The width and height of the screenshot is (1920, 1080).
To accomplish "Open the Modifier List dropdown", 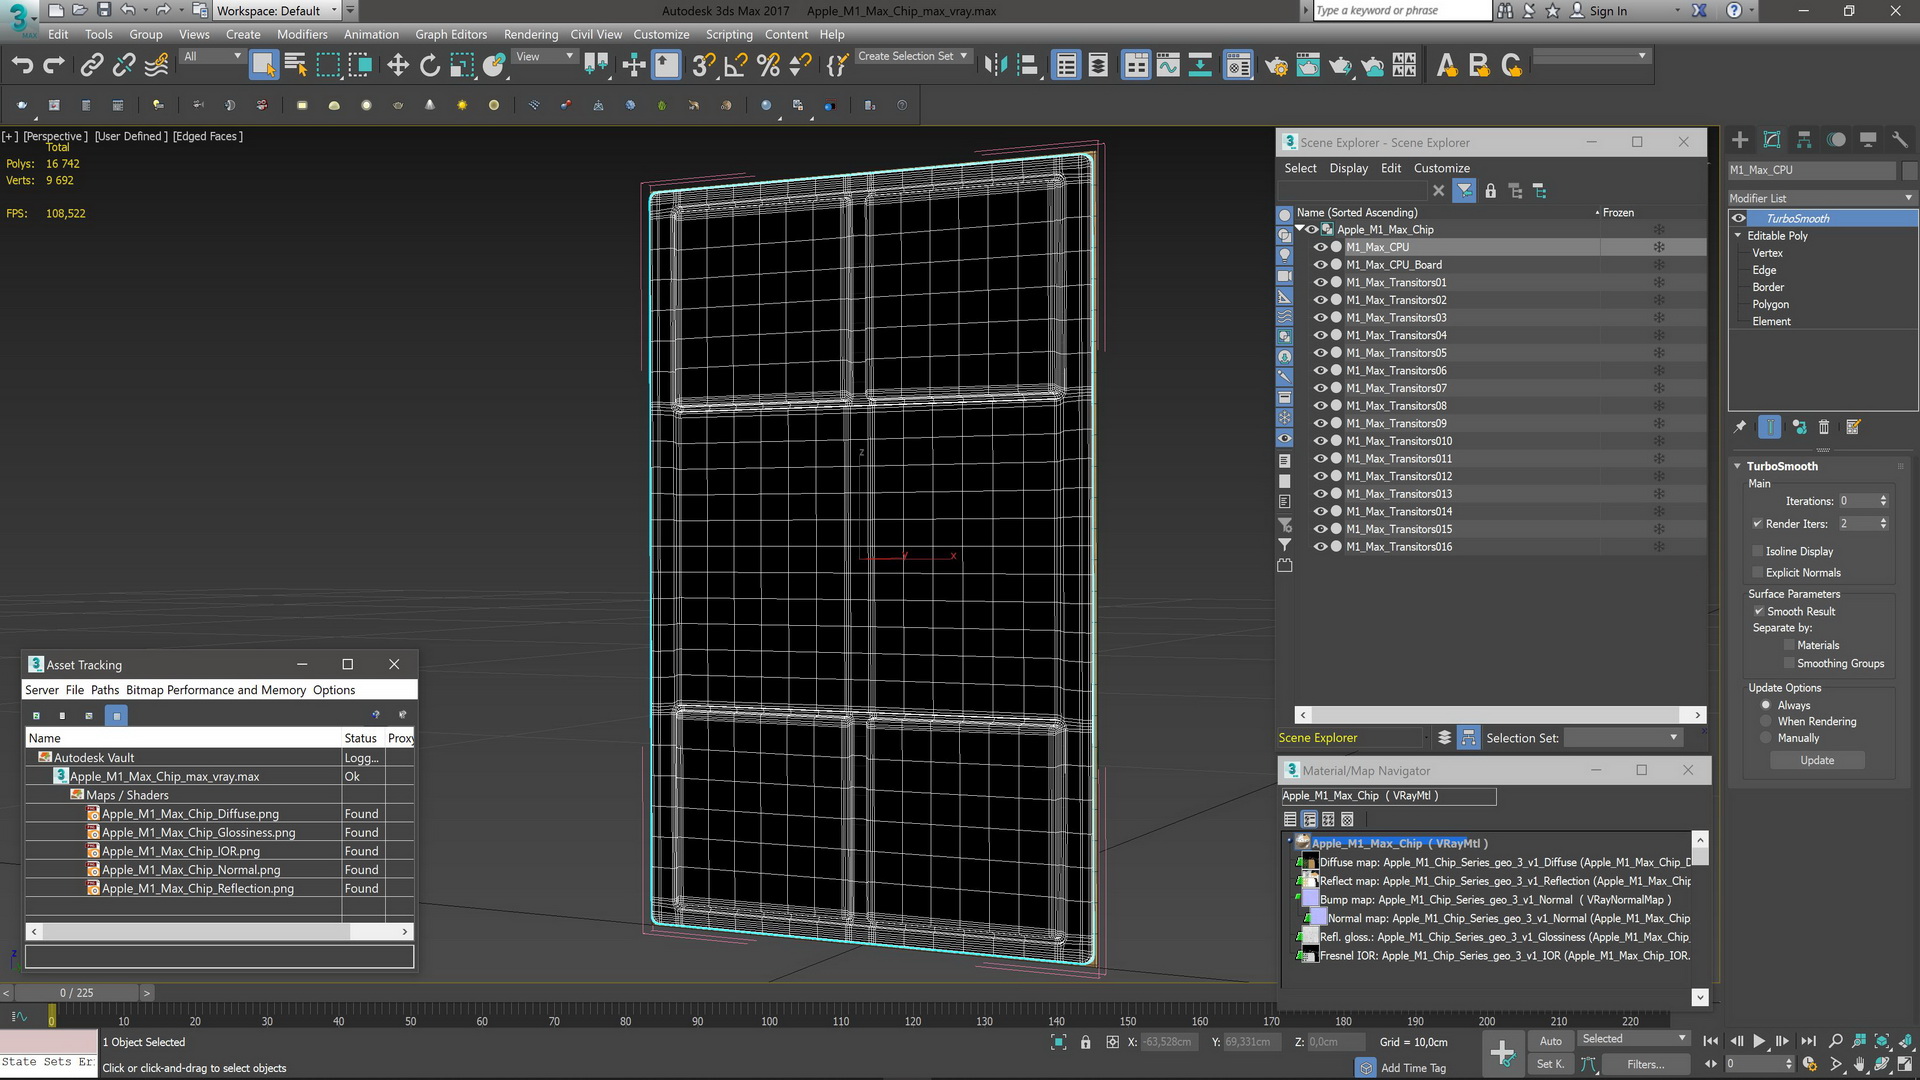I will tap(1822, 198).
